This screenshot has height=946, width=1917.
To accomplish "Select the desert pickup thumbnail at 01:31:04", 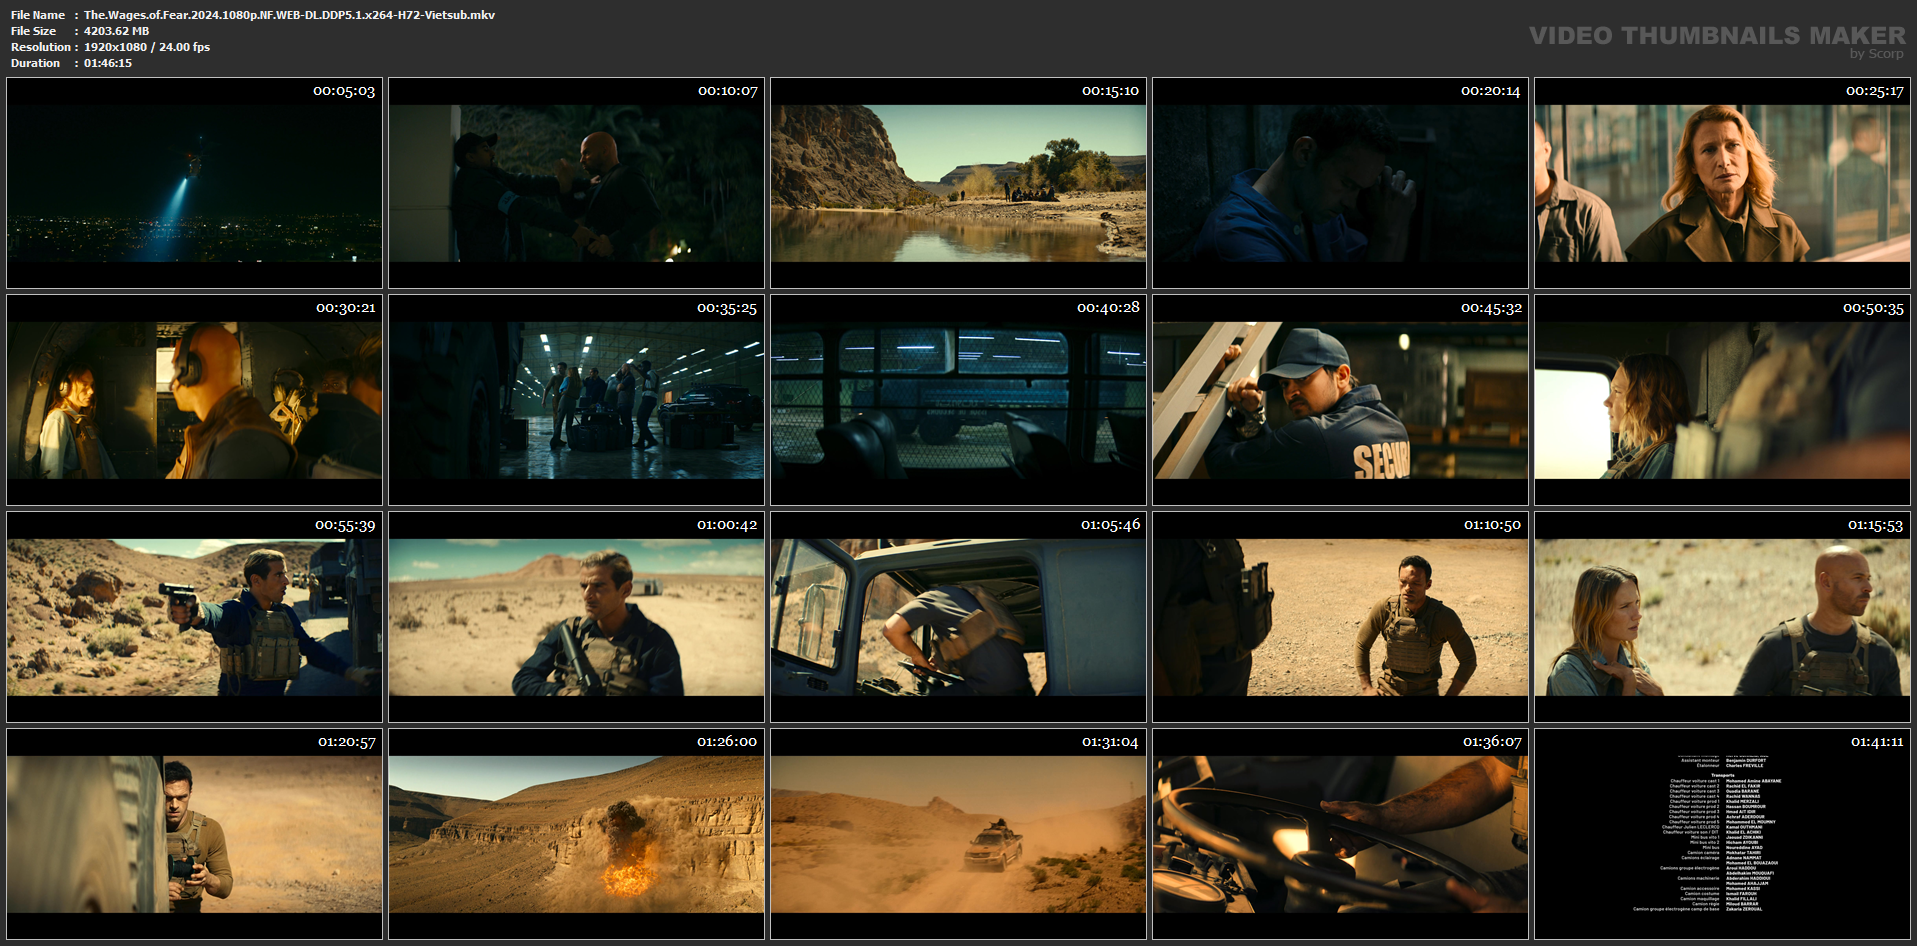I will click(x=958, y=834).
